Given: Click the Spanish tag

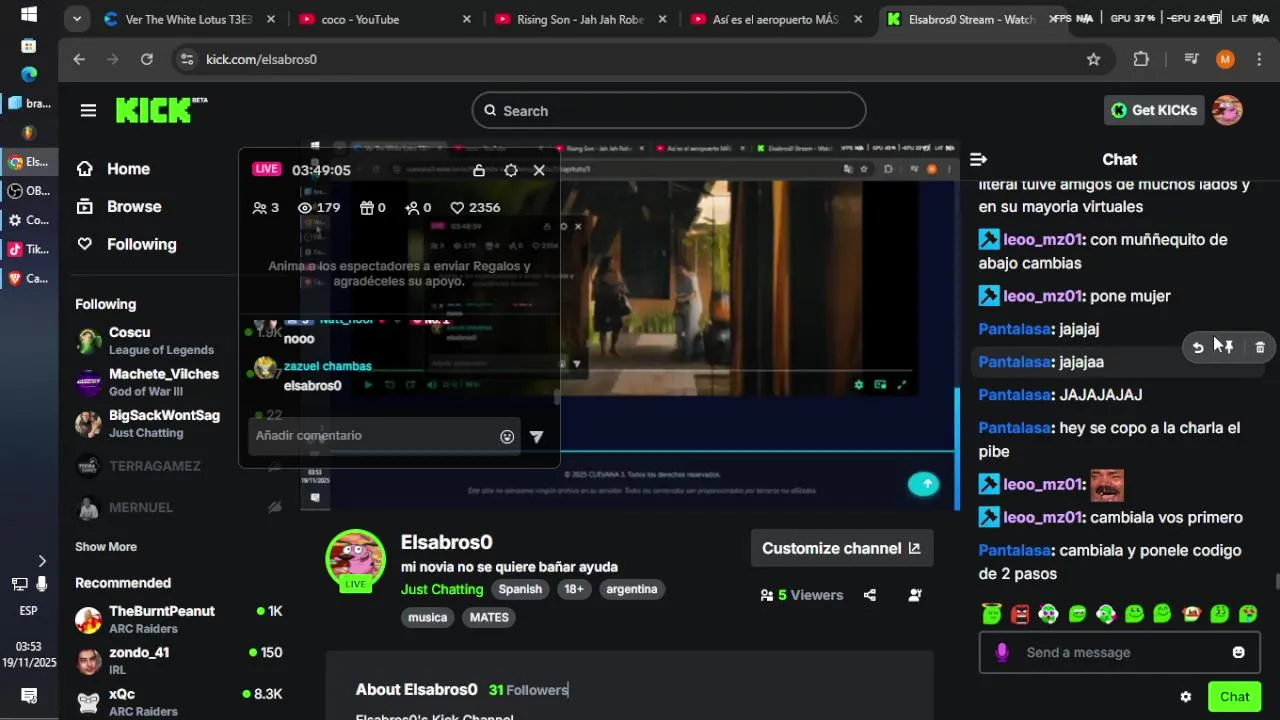Looking at the screenshot, I should (520, 589).
